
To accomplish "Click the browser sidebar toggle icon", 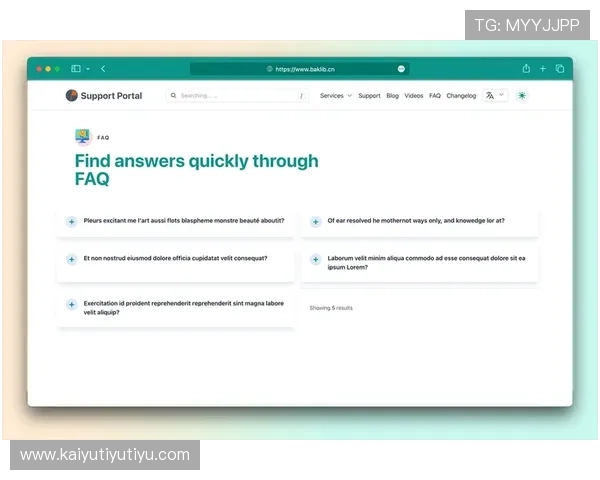I will tap(76, 69).
